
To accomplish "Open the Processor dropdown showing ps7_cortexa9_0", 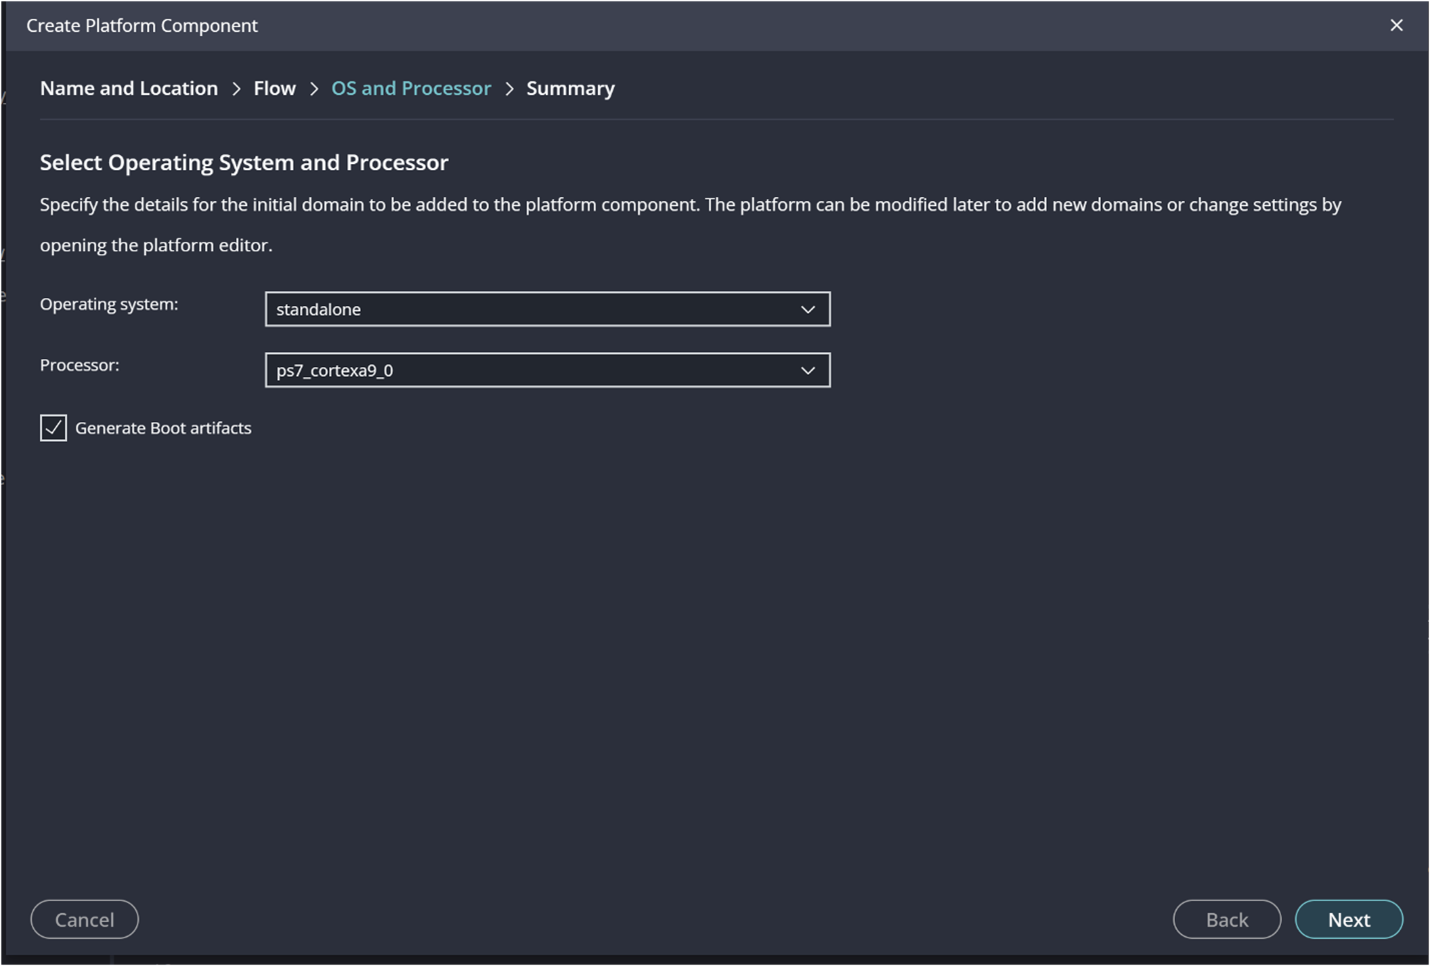I will click(547, 370).
